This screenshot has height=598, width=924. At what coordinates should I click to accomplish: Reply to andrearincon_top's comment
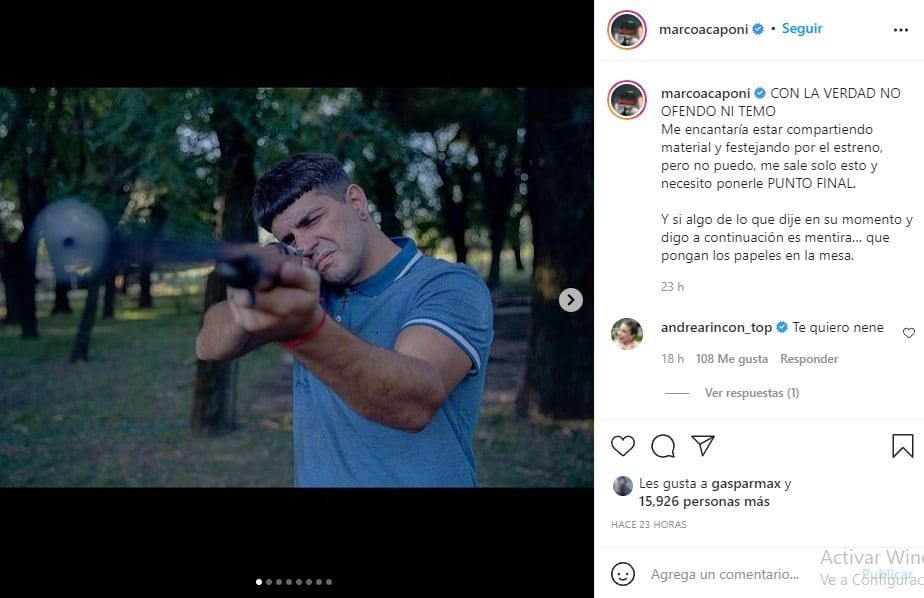(x=809, y=359)
